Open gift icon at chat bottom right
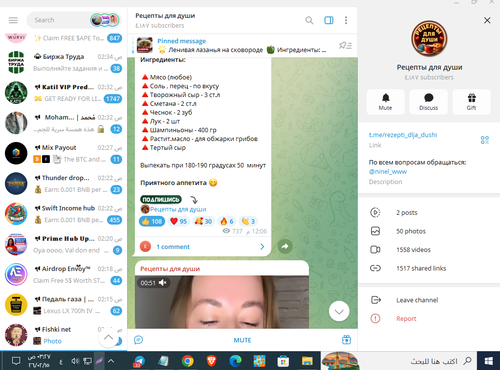Screen dimensions: 500x370 pyautogui.click(x=346, y=340)
